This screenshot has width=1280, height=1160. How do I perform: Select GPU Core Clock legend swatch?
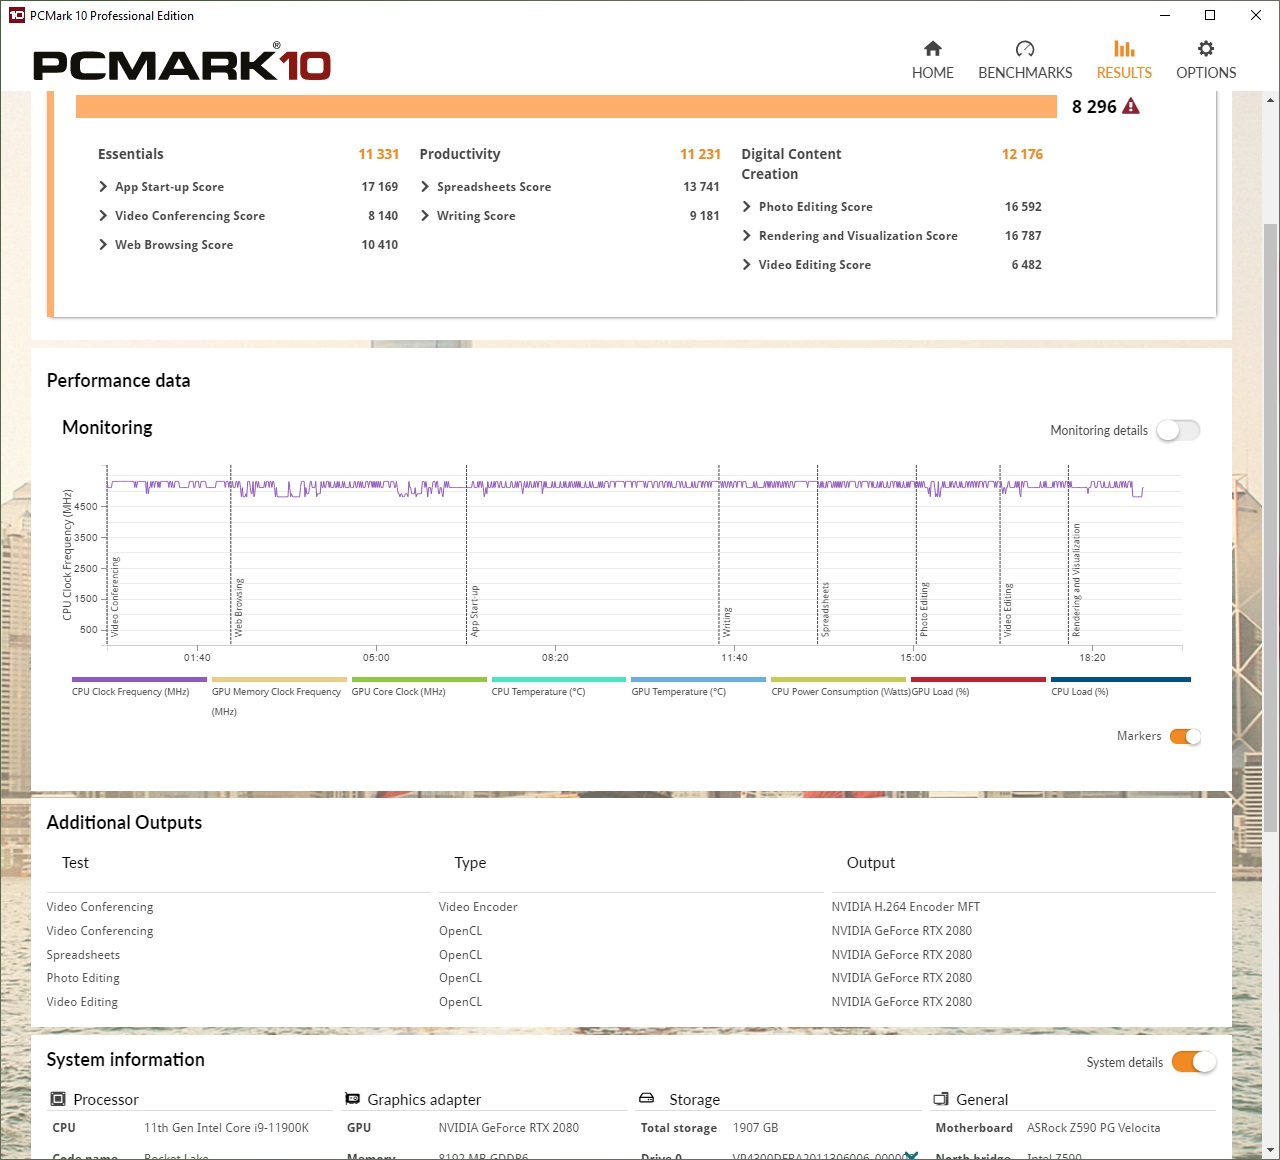pyautogui.click(x=419, y=679)
